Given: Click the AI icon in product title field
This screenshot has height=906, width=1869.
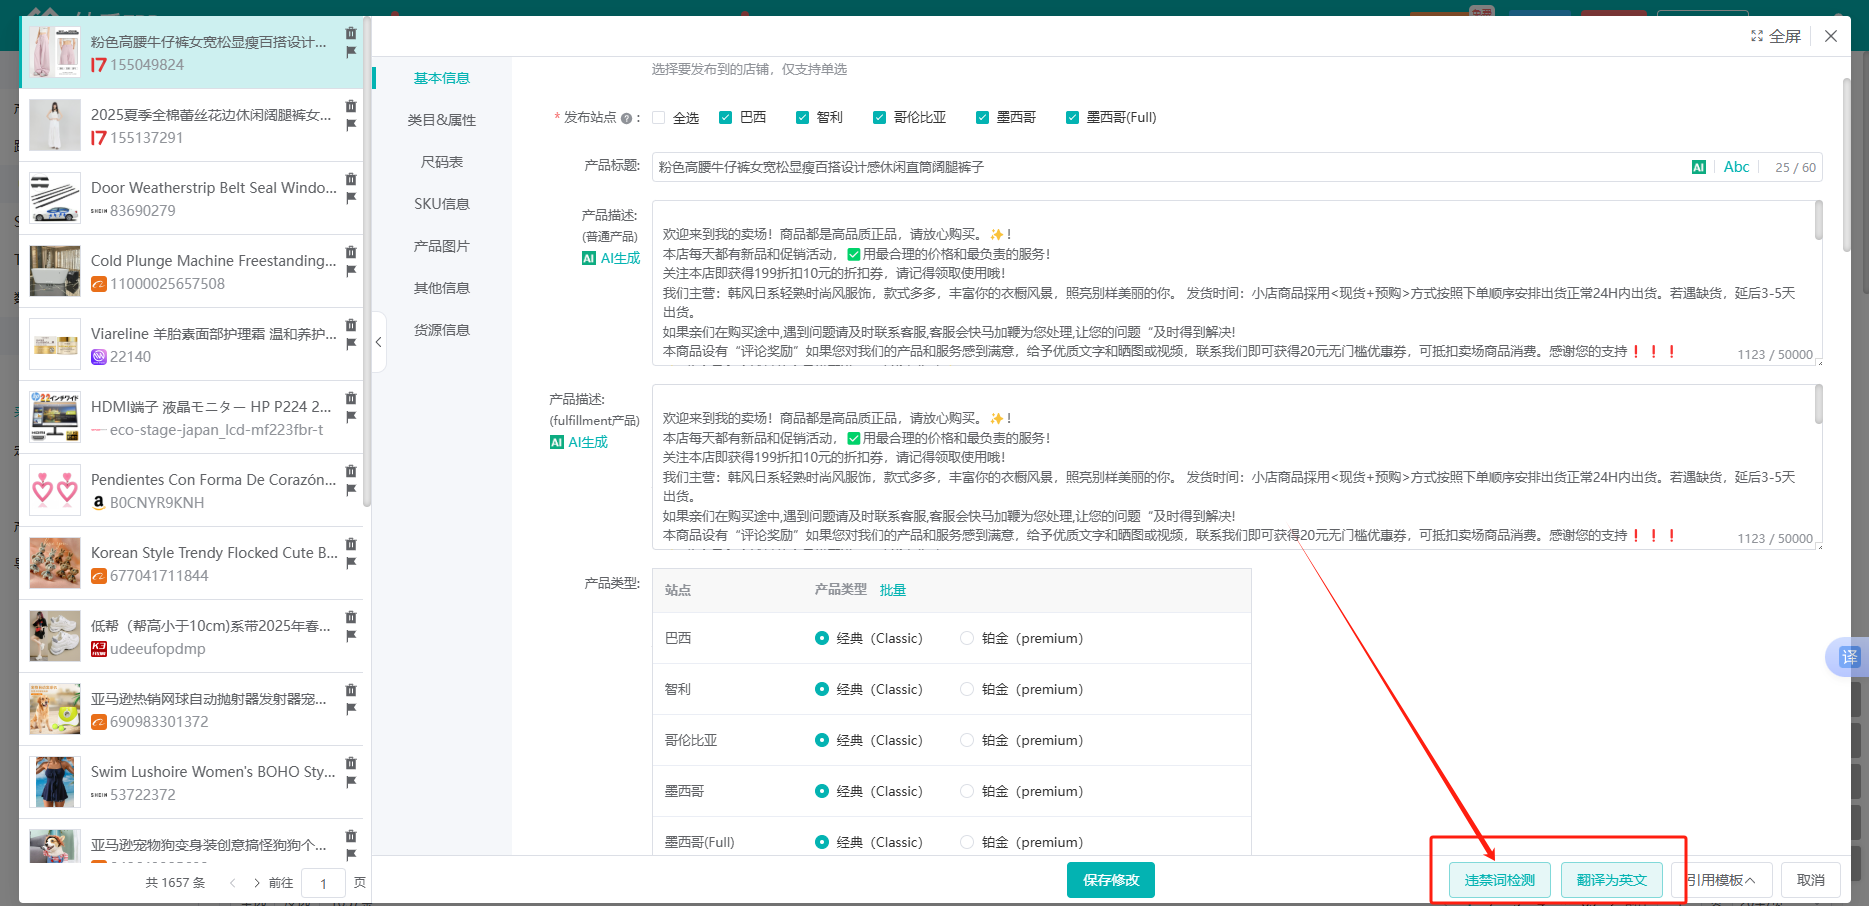Looking at the screenshot, I should coord(1698,167).
